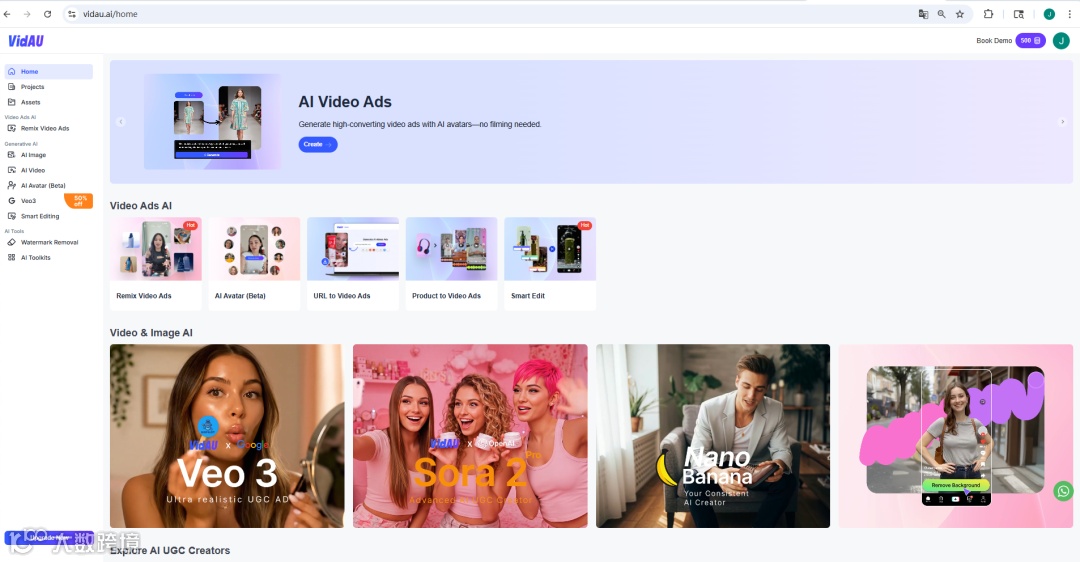Image resolution: width=1080 pixels, height=562 pixels.
Task: Click the translate page icon
Action: click(924, 14)
